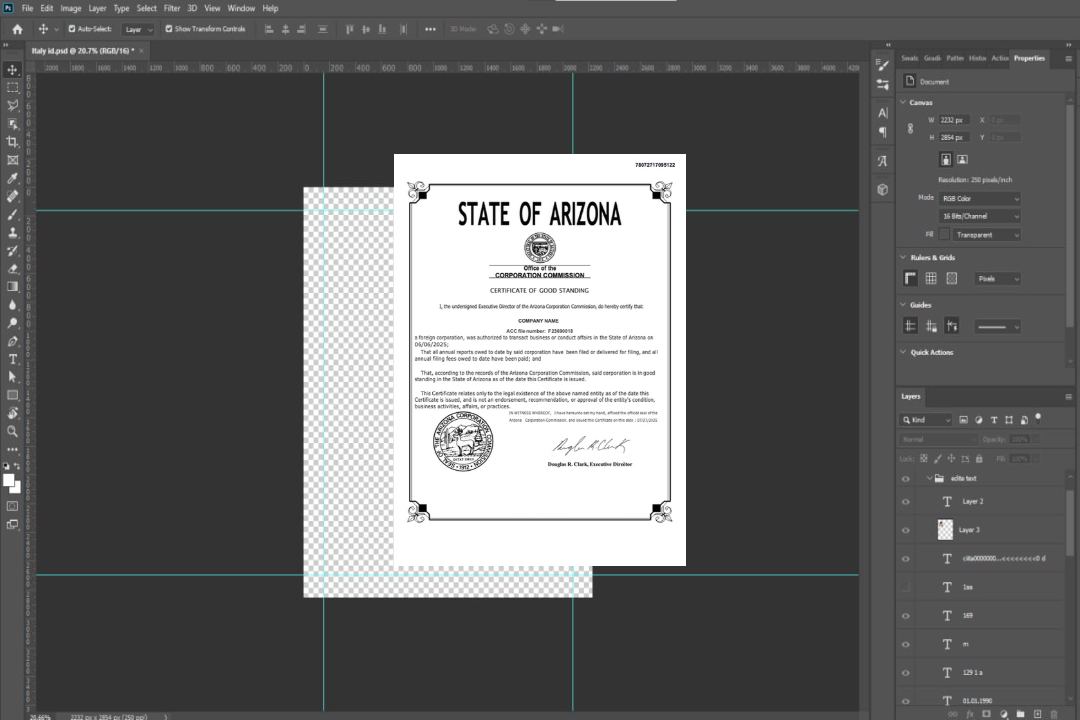Expand the Quick Actions section

coord(903,352)
